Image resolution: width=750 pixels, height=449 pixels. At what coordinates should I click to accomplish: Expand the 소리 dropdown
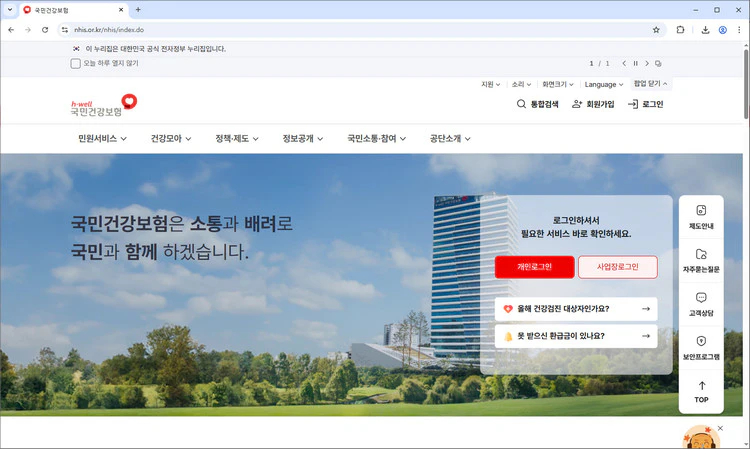click(519, 84)
